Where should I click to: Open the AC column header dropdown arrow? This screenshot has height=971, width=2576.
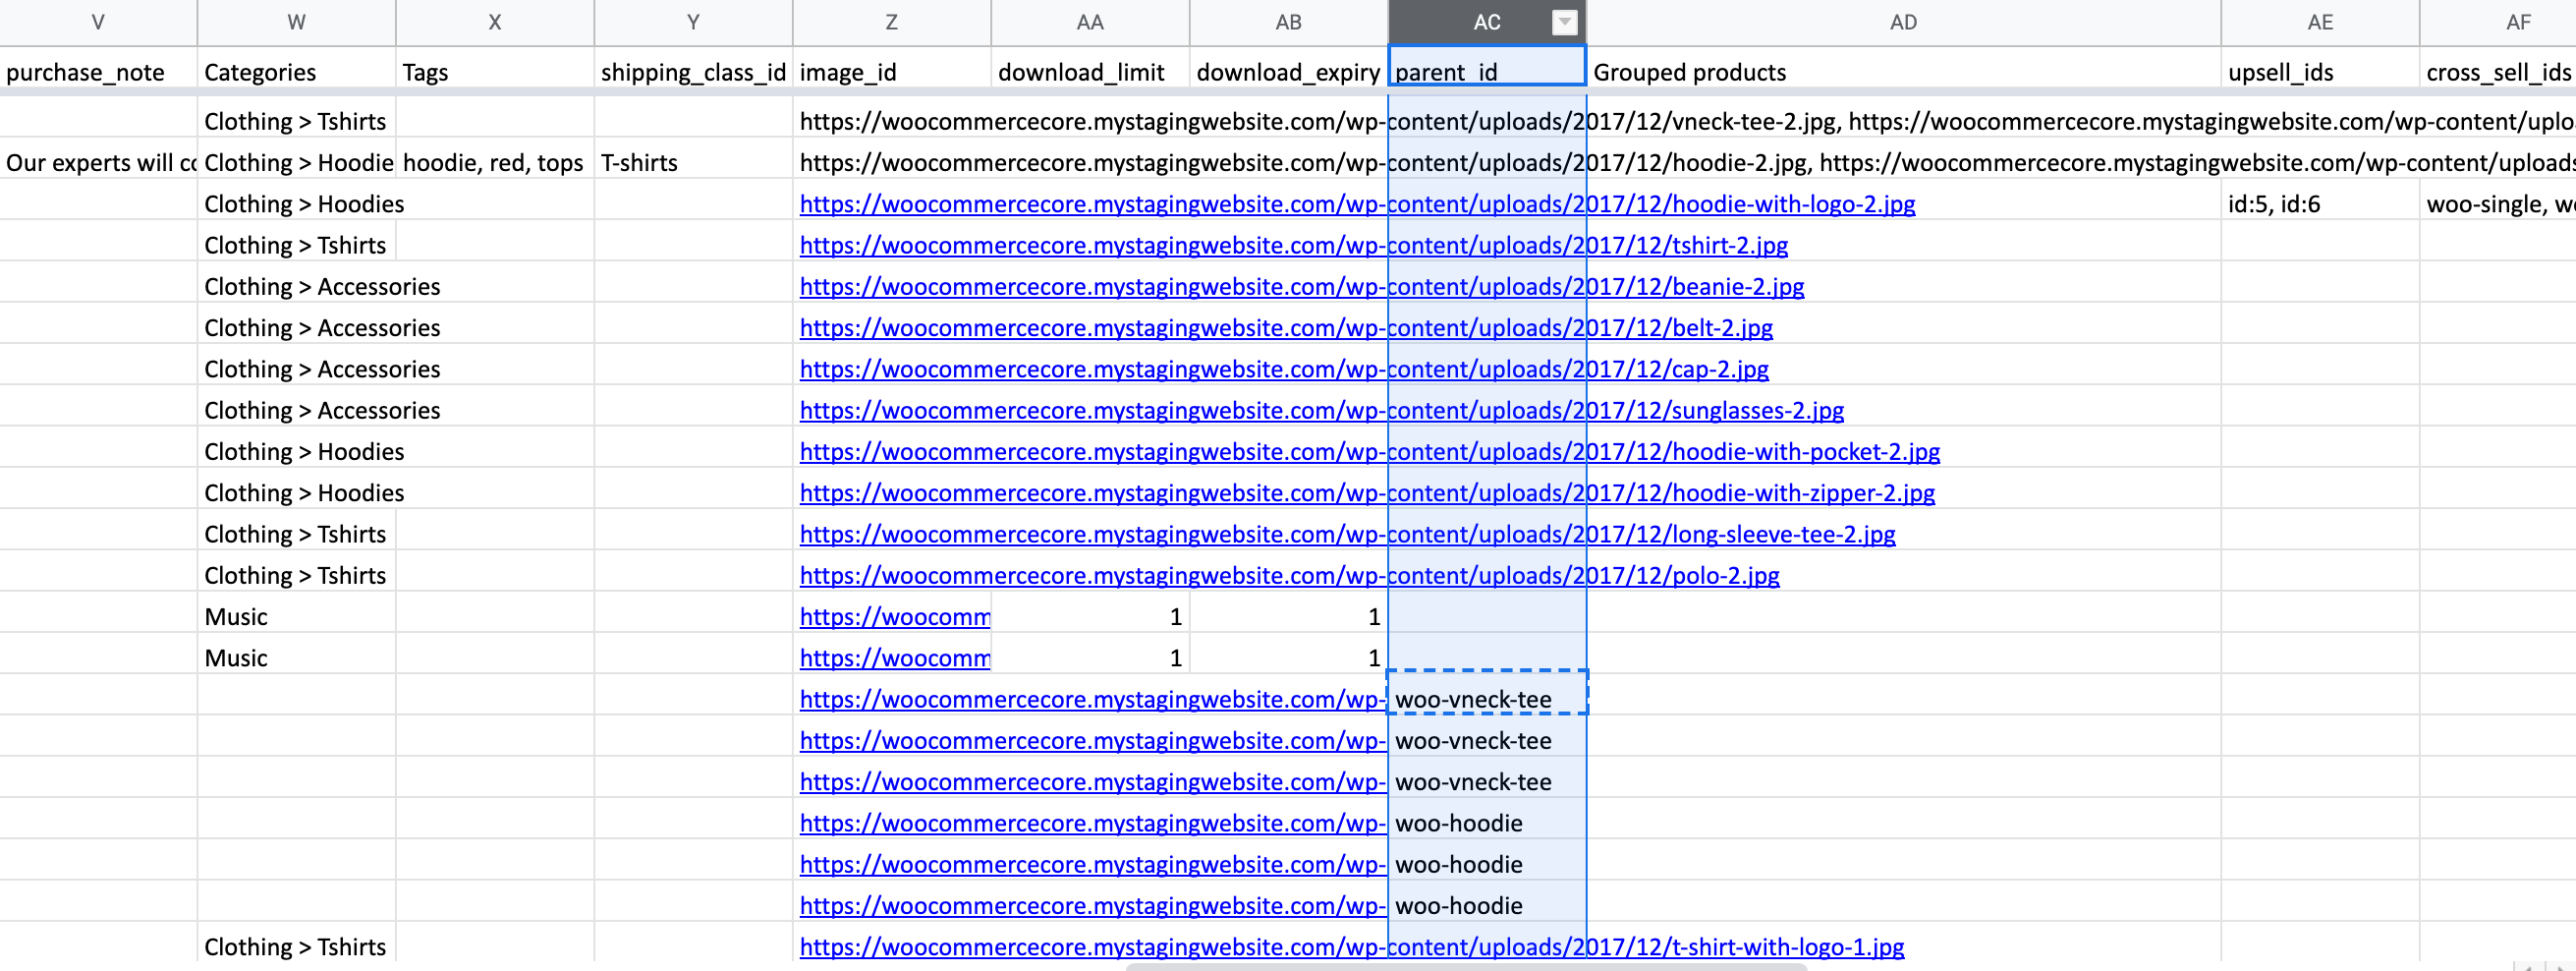(x=1564, y=22)
